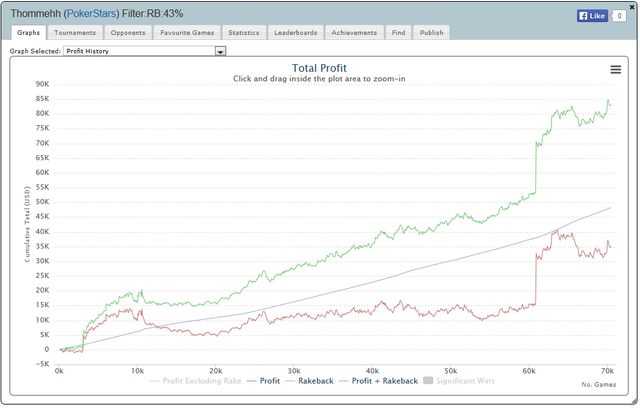
Task: Click the 'Click and drag inside' subtitle
Action: [319, 79]
